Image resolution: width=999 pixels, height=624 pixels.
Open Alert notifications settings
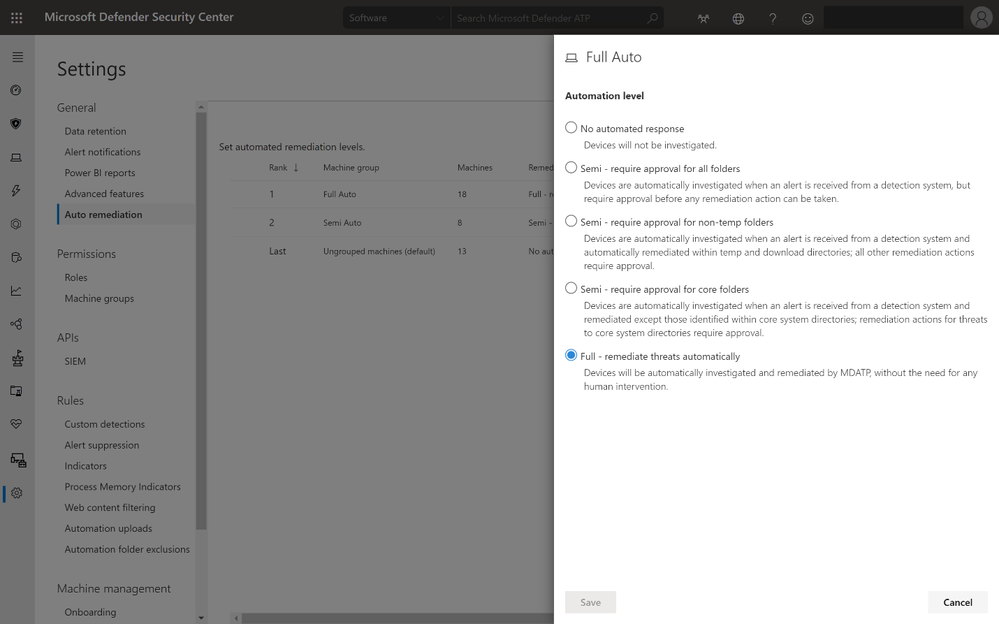point(103,152)
